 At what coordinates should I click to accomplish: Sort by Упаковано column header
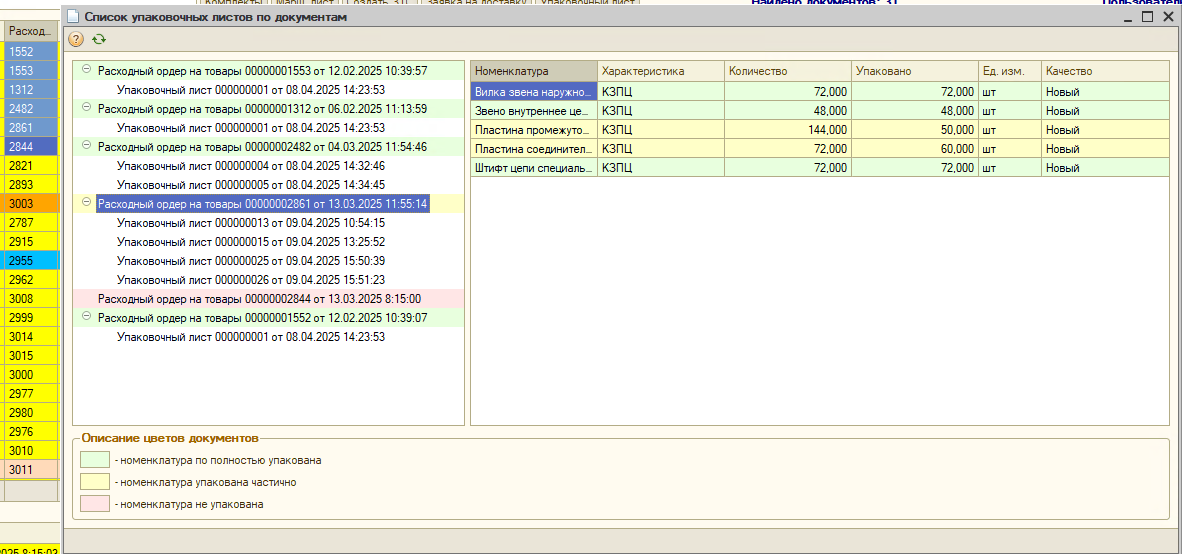click(914, 72)
